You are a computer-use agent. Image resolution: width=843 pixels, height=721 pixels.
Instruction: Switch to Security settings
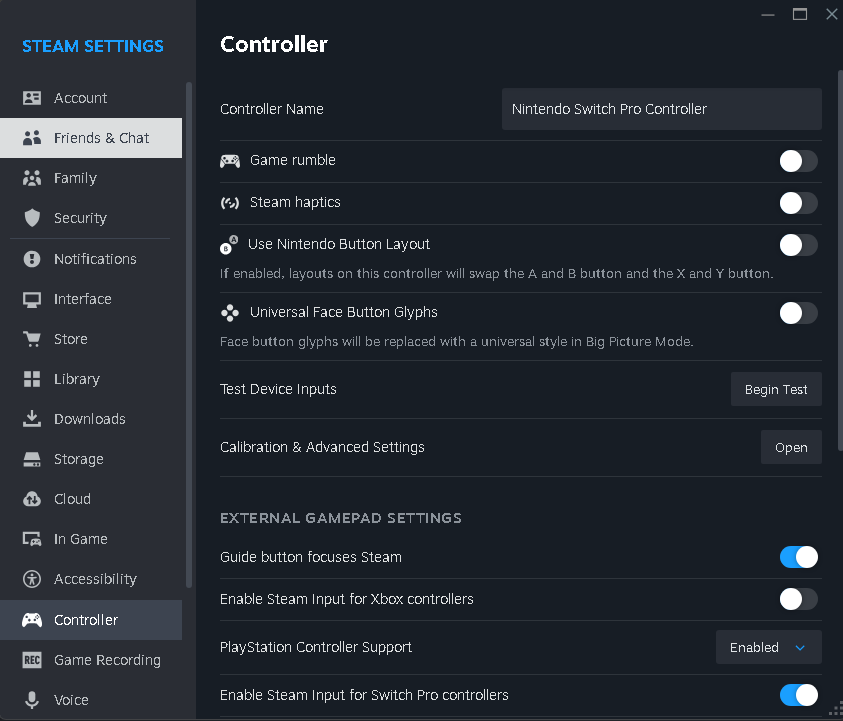coord(91,218)
